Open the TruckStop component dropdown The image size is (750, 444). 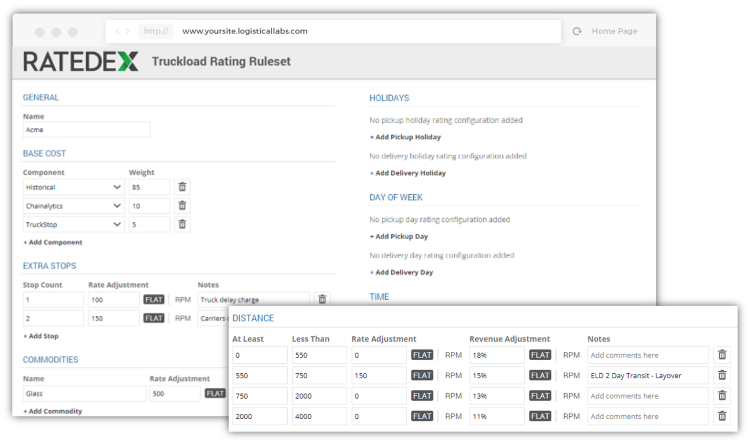click(72, 224)
